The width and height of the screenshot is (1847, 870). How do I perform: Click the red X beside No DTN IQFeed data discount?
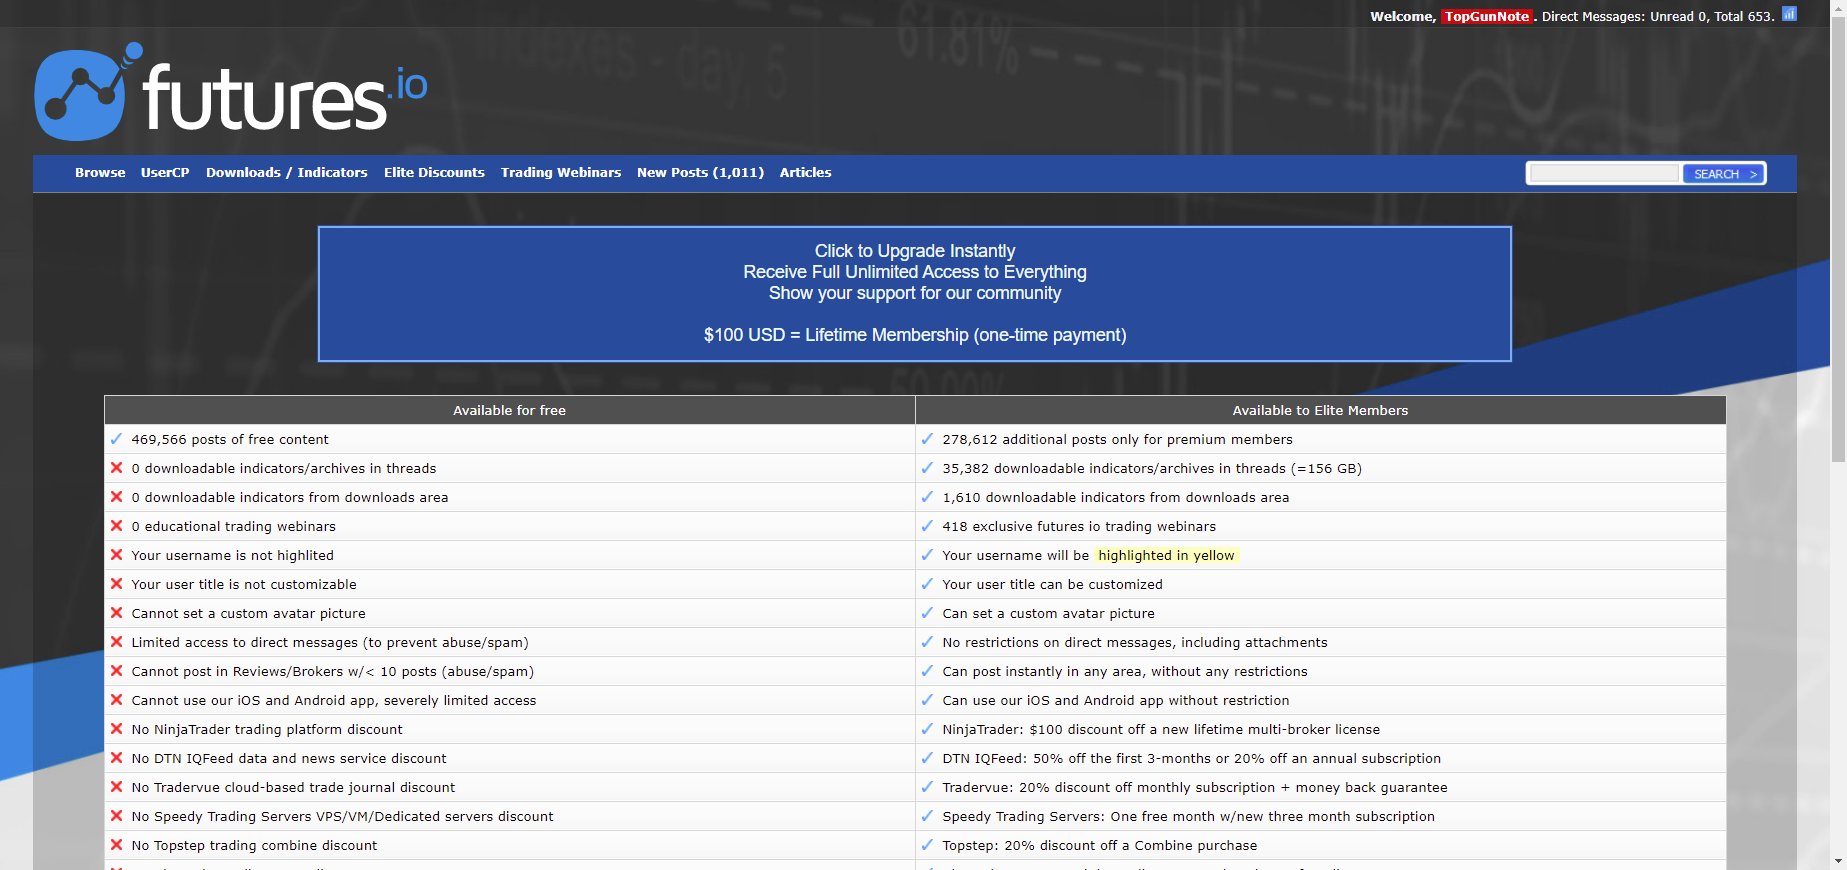click(x=116, y=758)
